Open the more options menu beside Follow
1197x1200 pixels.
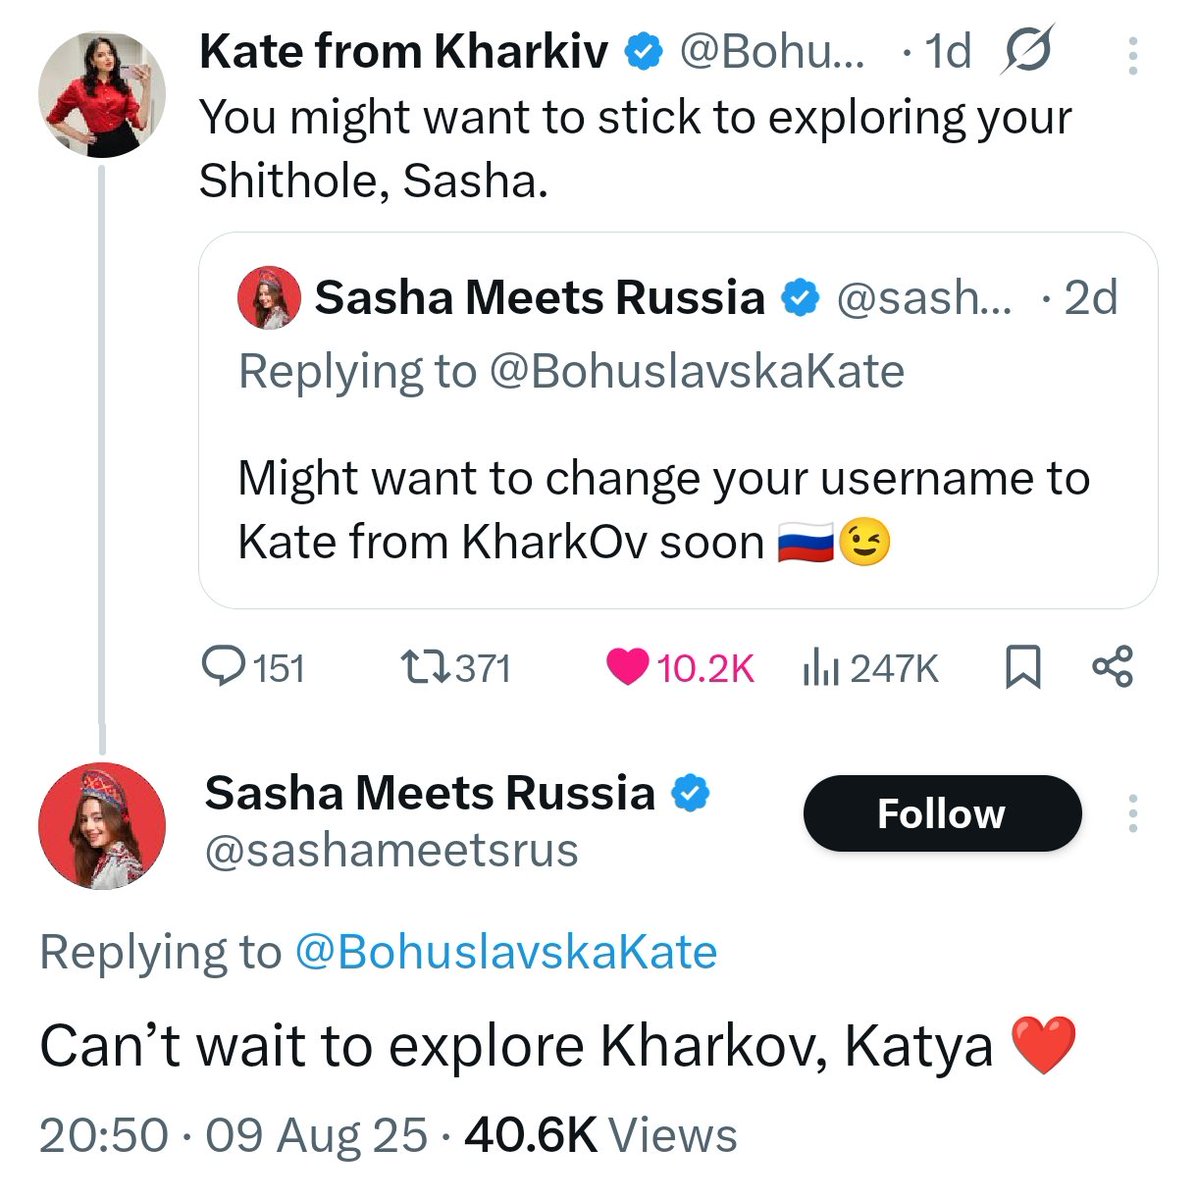[1132, 814]
